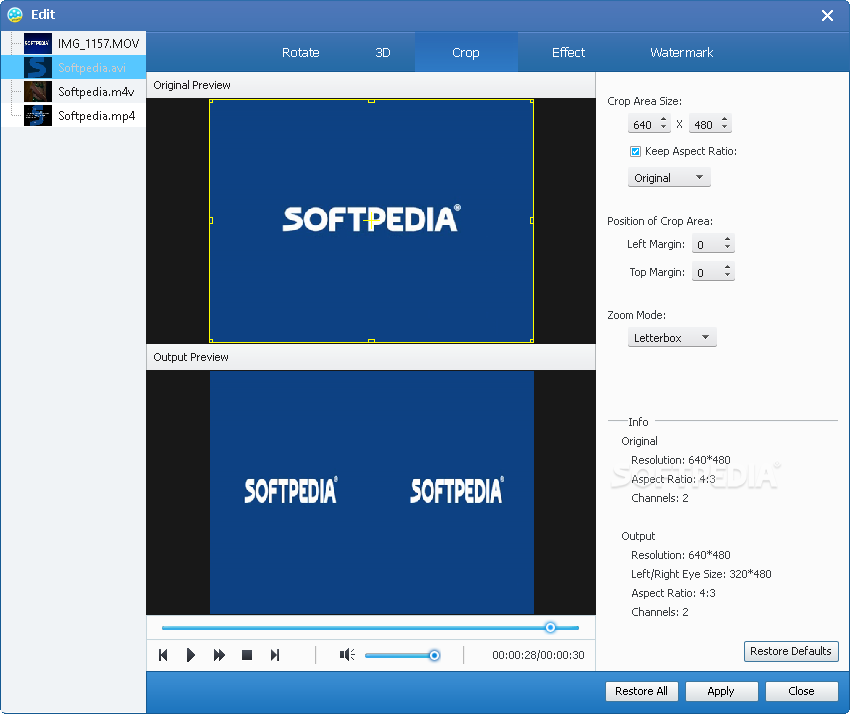Increase the Left Margin value
This screenshot has width=850, height=714.
click(727, 239)
